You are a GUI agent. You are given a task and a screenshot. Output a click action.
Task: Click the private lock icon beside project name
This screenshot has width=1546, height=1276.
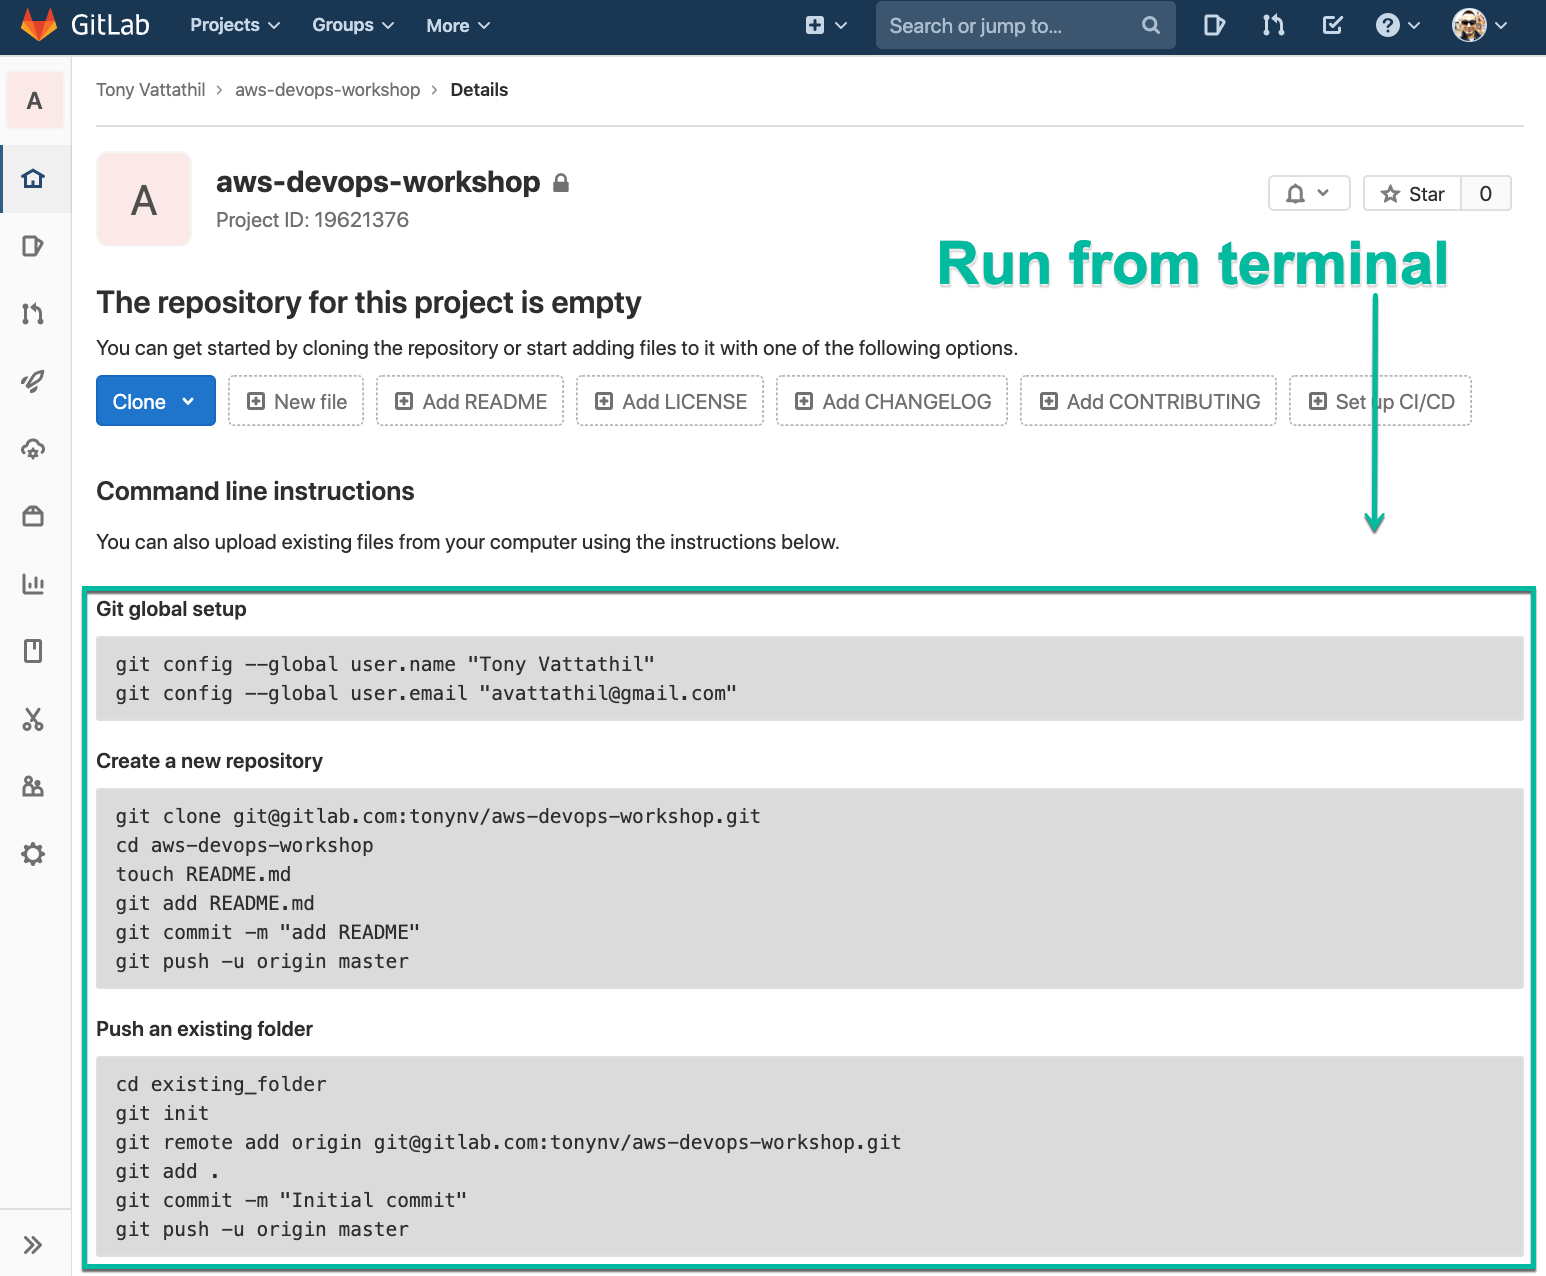pos(561,182)
